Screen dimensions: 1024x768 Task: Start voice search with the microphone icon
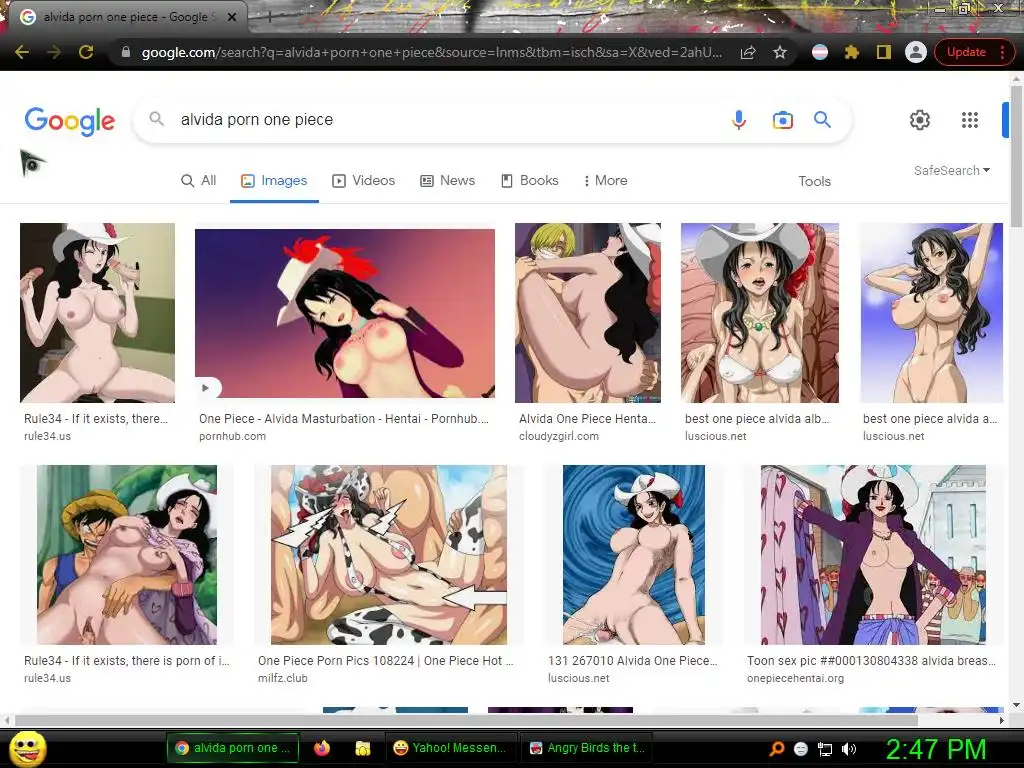(739, 120)
